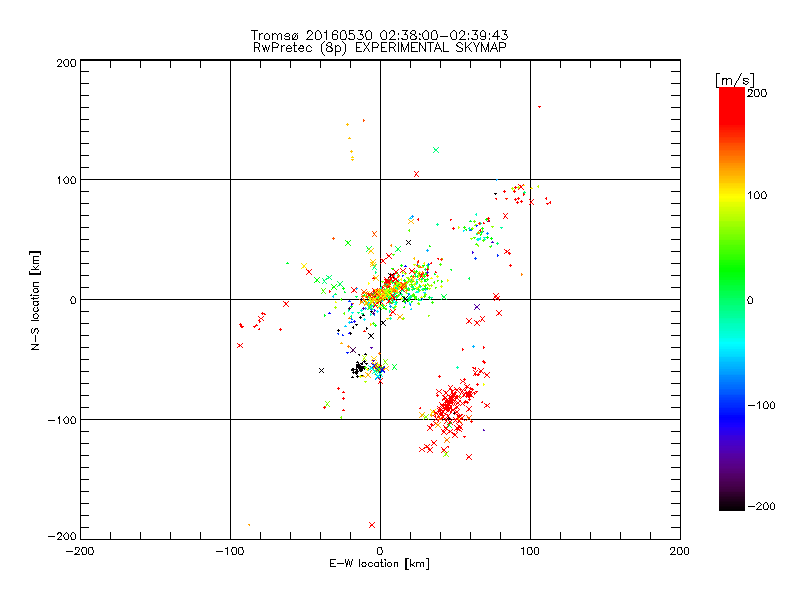Click the title line 'Tromsø 20160530 02:38:00-02:39:43'
800x600 pixels.
tap(379, 35)
